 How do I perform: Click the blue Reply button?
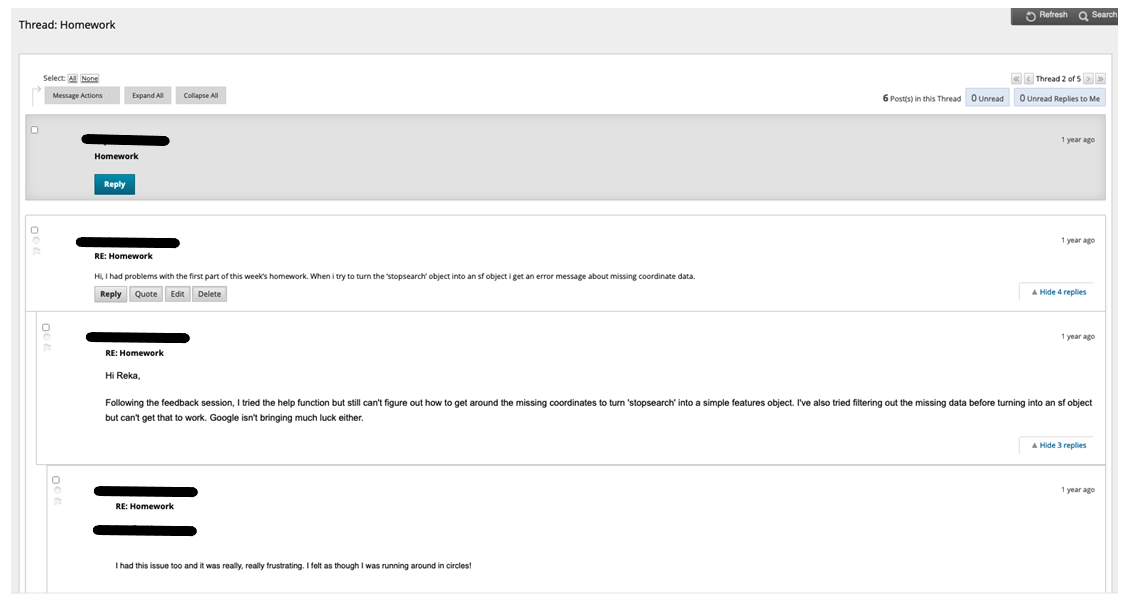pyautogui.click(x=115, y=184)
